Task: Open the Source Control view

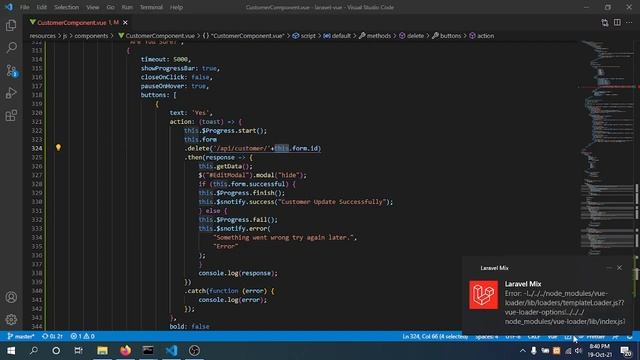Action: pos(11,71)
